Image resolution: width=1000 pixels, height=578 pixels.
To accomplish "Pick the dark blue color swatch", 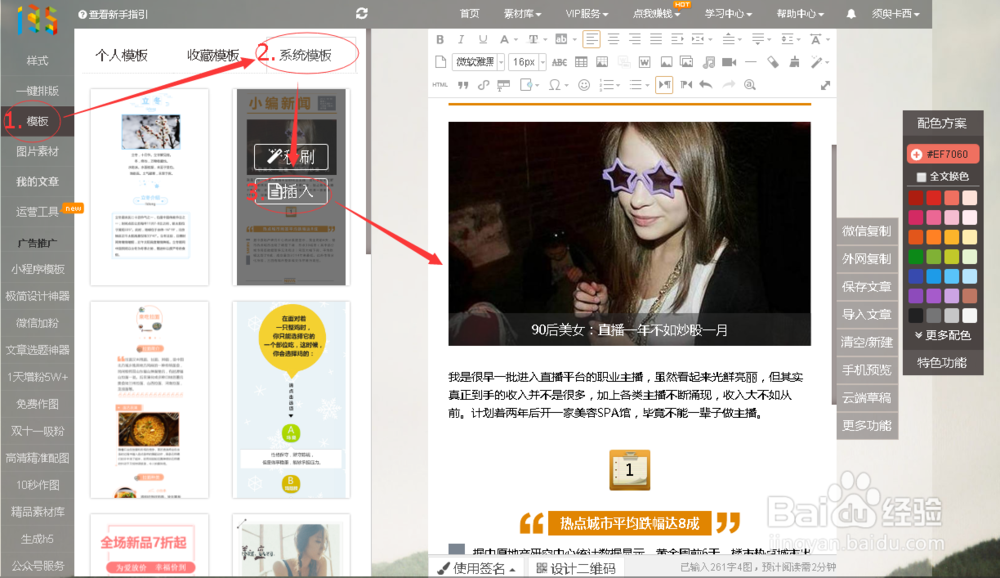I will (x=916, y=276).
